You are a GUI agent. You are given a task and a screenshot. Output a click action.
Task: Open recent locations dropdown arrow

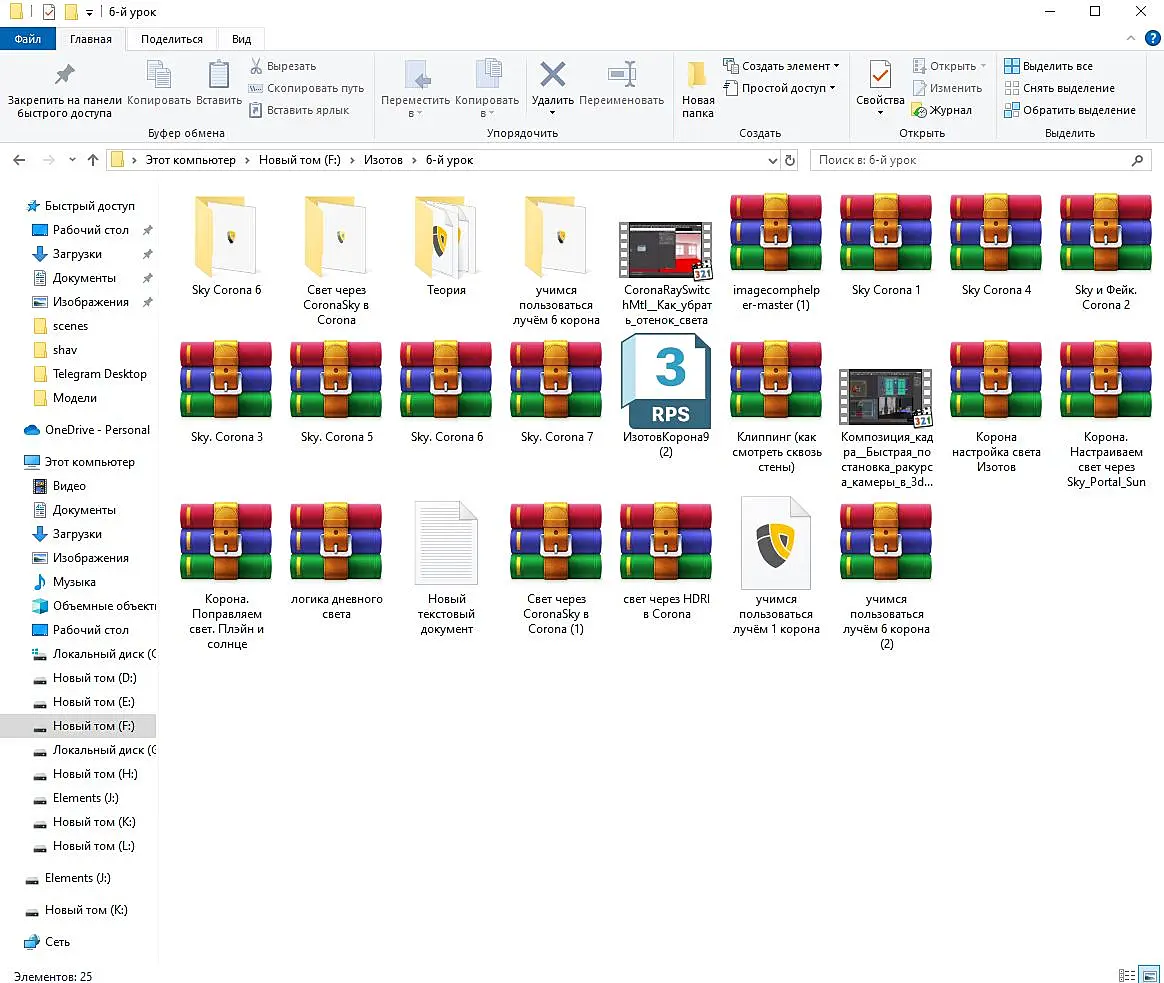72,160
